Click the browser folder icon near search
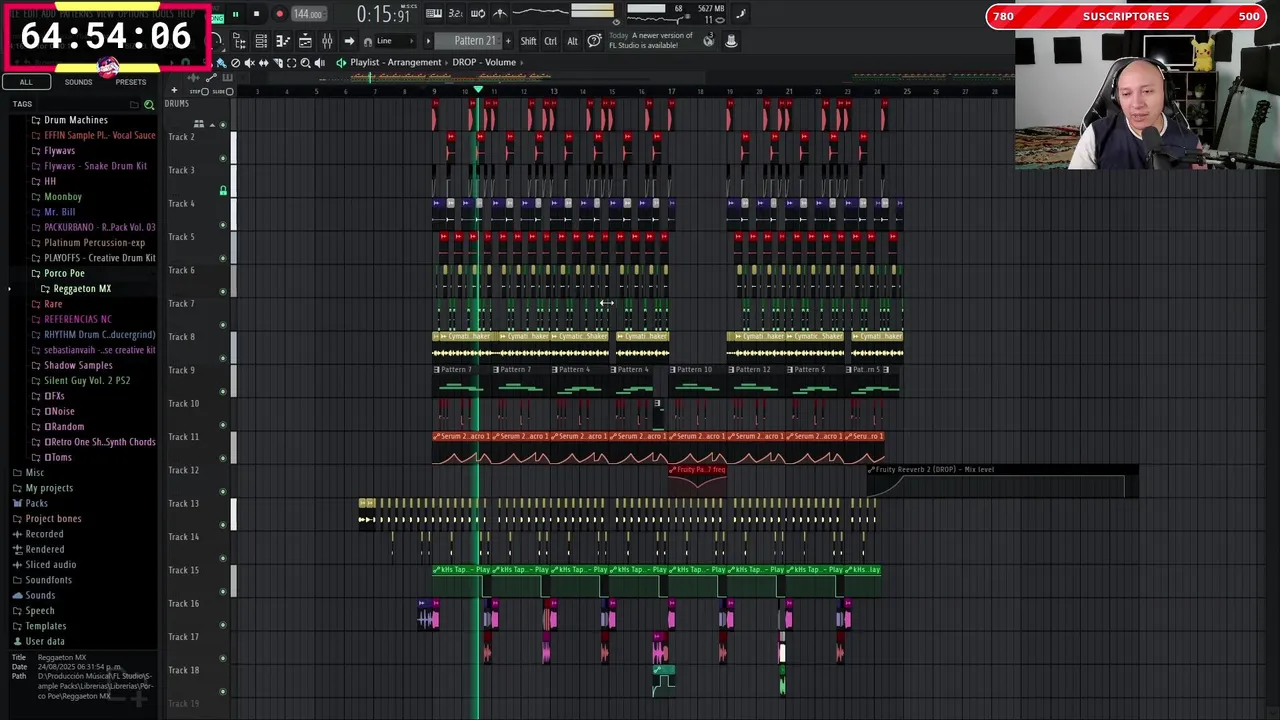Screen dimensions: 1280x720 pyautogui.click(x=134, y=104)
